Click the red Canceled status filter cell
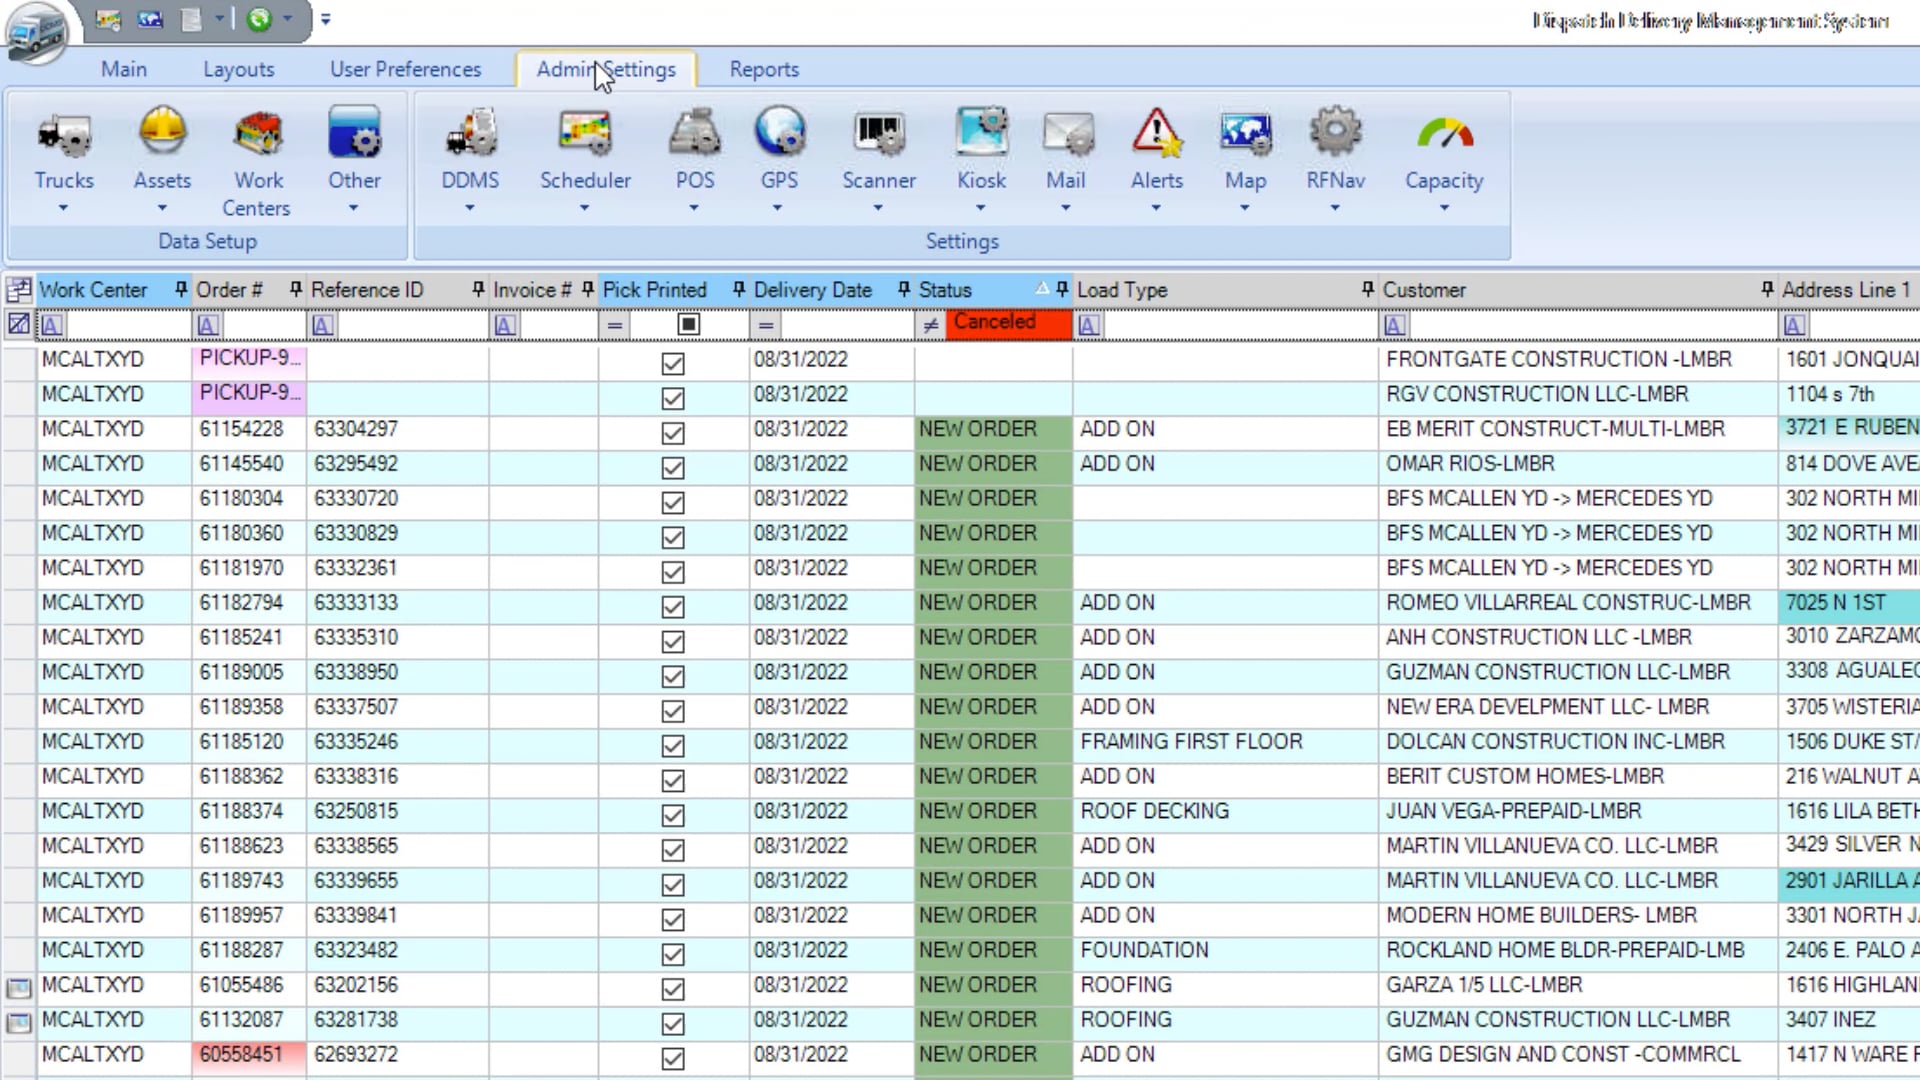Image resolution: width=1920 pixels, height=1080 pixels. point(1007,324)
